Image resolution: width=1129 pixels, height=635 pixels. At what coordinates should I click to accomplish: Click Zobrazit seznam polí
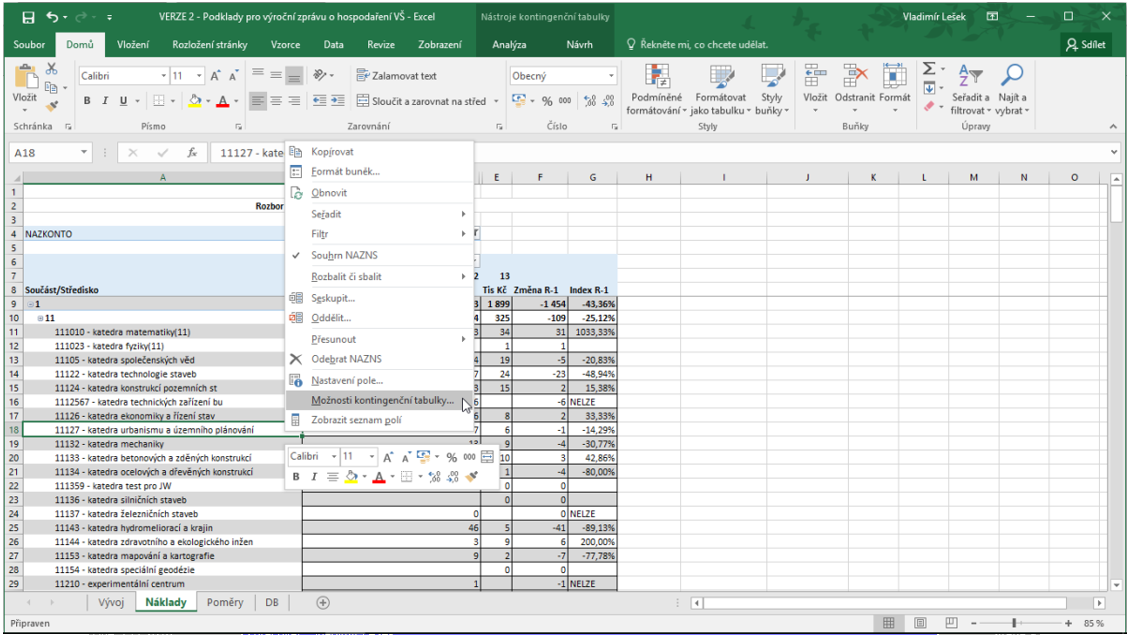tap(379, 420)
